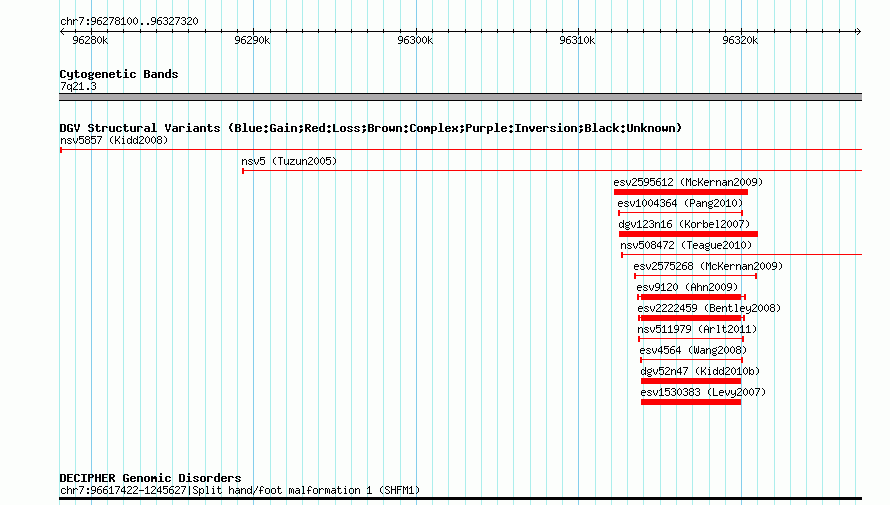Click the 96320k ruler position
The image size is (890, 505).
point(740,40)
